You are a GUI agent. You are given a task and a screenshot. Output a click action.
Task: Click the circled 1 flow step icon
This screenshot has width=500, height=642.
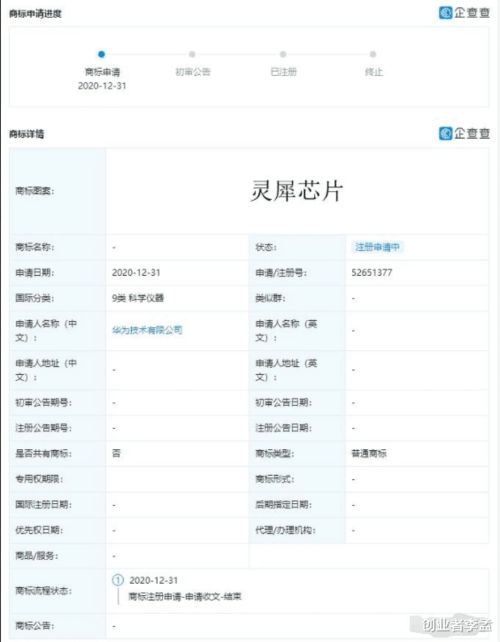(x=118, y=580)
